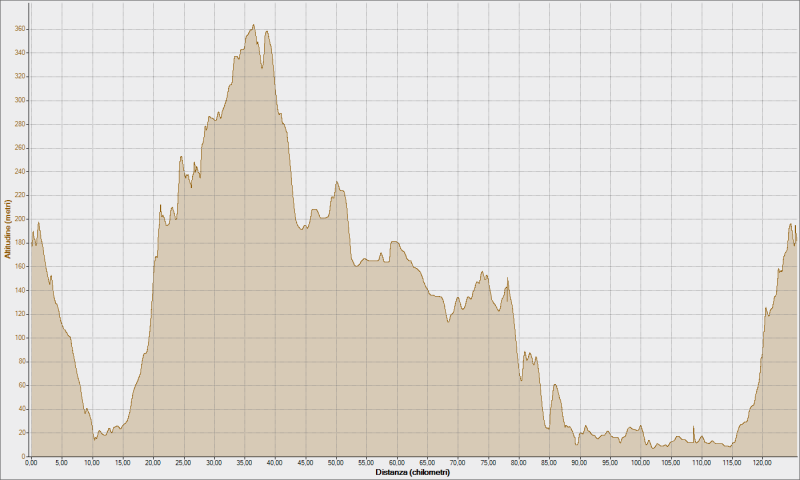Pick the 70,00 distance axis value

click(458, 463)
